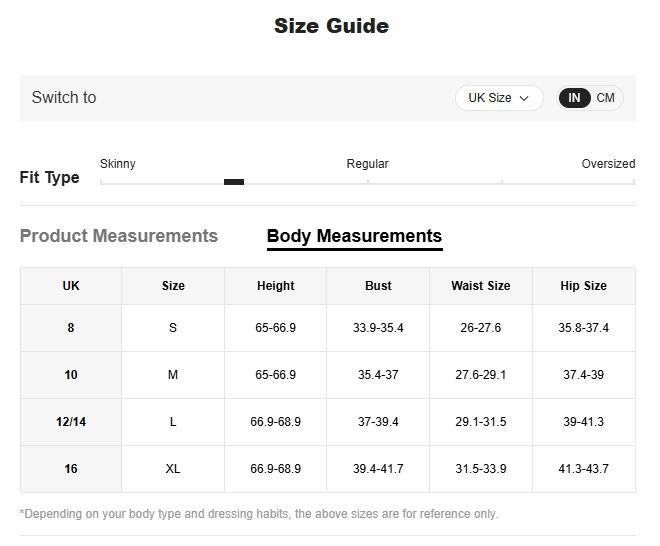Viewport: 660px width, 546px height.
Task: Click the Height column header
Action: pyautogui.click(x=275, y=286)
